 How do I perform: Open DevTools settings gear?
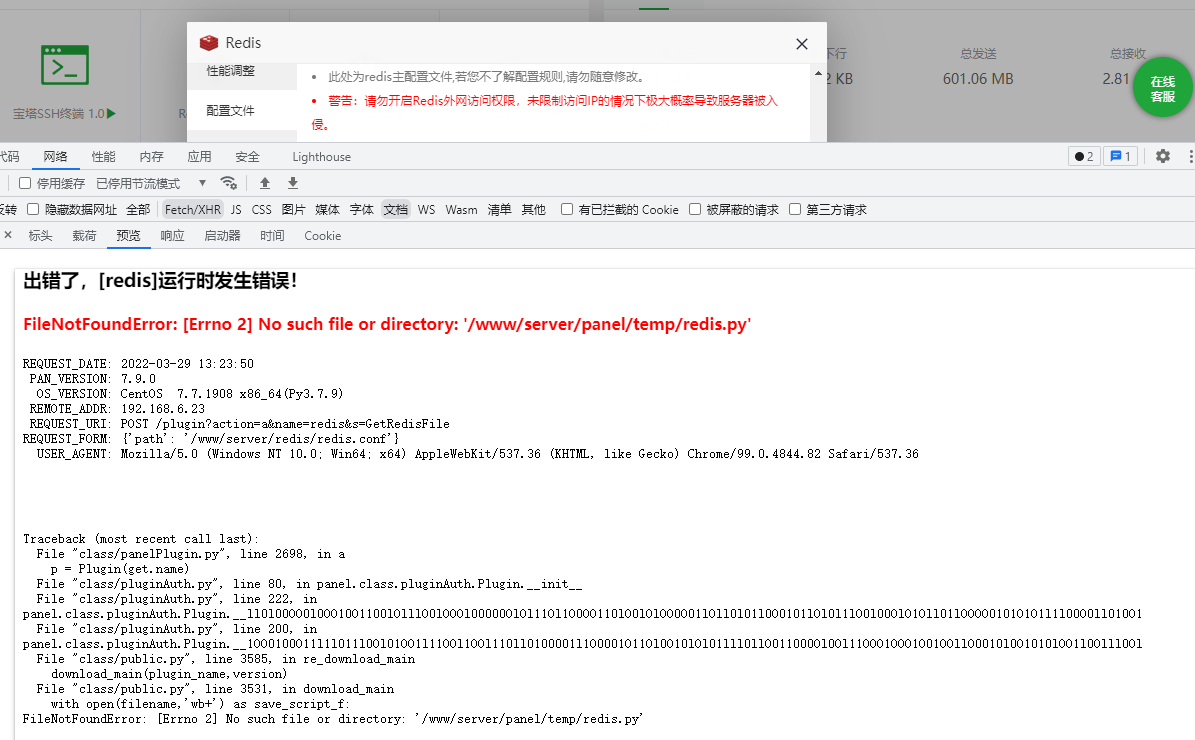1162,156
